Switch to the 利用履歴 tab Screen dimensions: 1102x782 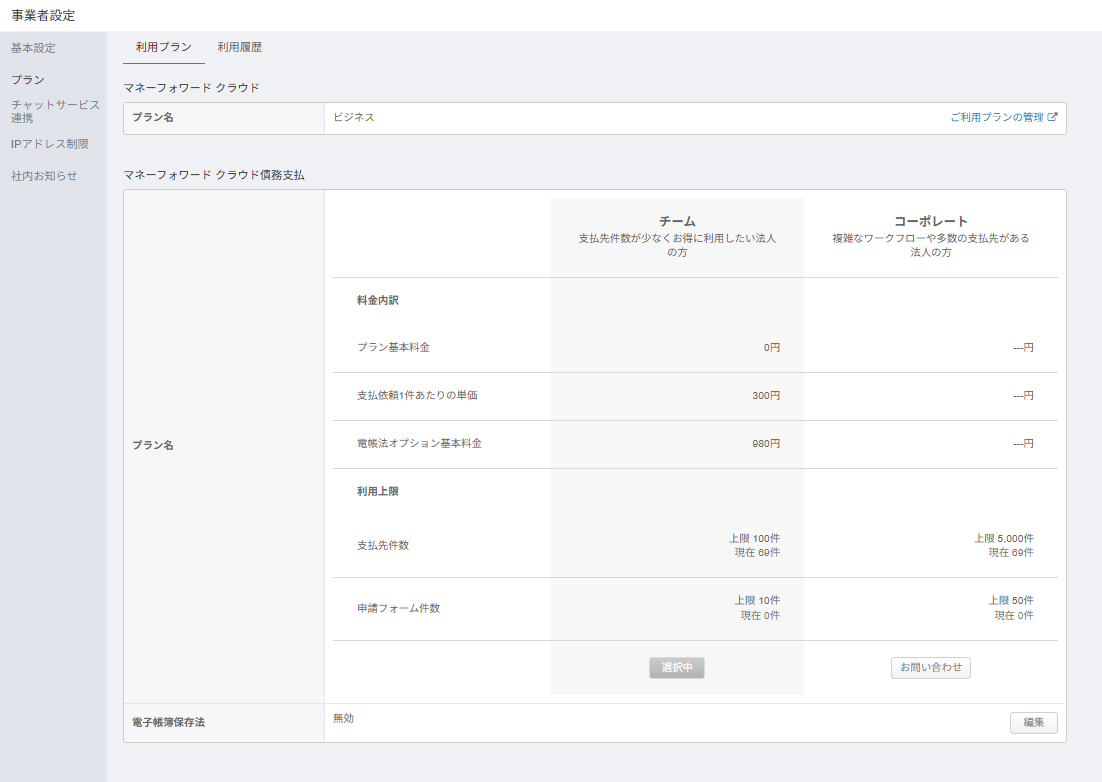pyautogui.click(x=240, y=47)
